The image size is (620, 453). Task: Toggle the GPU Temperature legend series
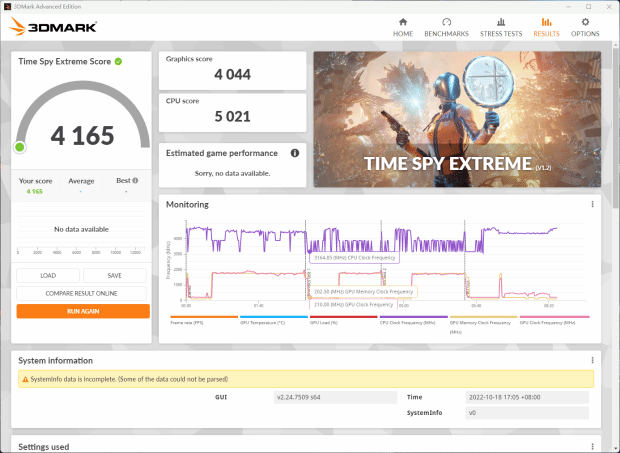click(x=274, y=320)
